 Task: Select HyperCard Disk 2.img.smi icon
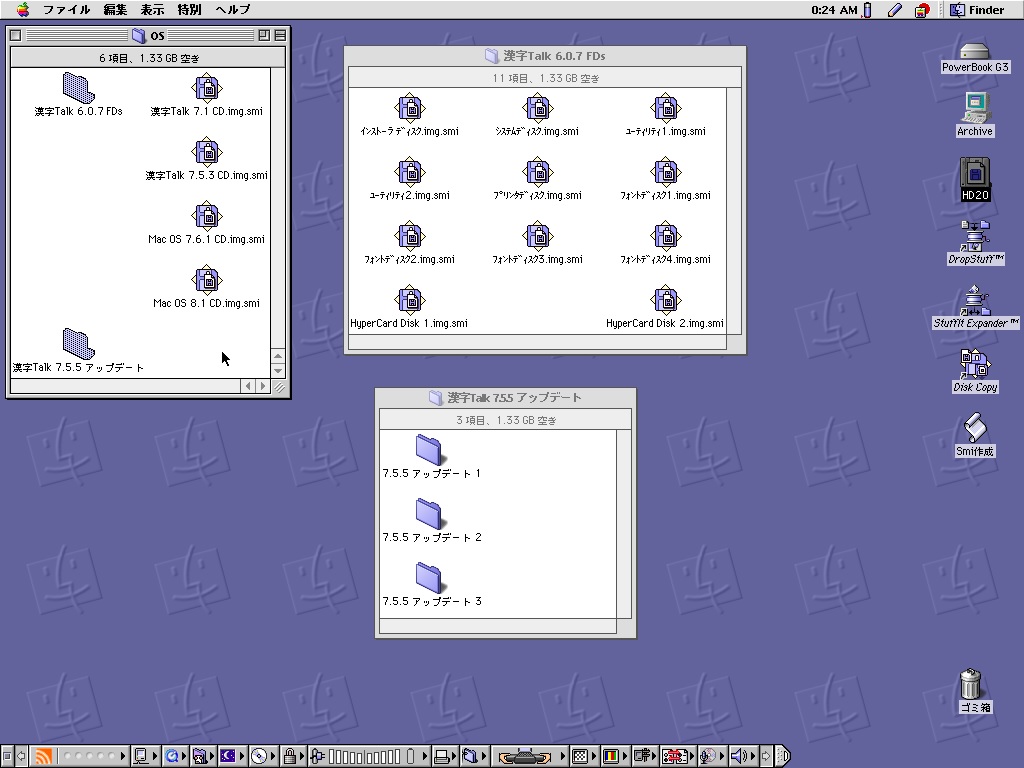coord(665,300)
